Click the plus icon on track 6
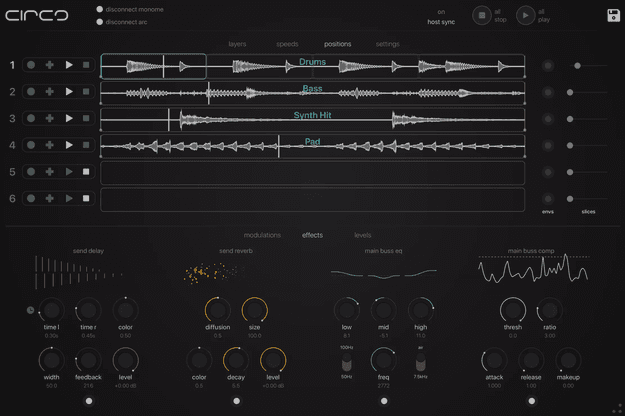 point(50,199)
